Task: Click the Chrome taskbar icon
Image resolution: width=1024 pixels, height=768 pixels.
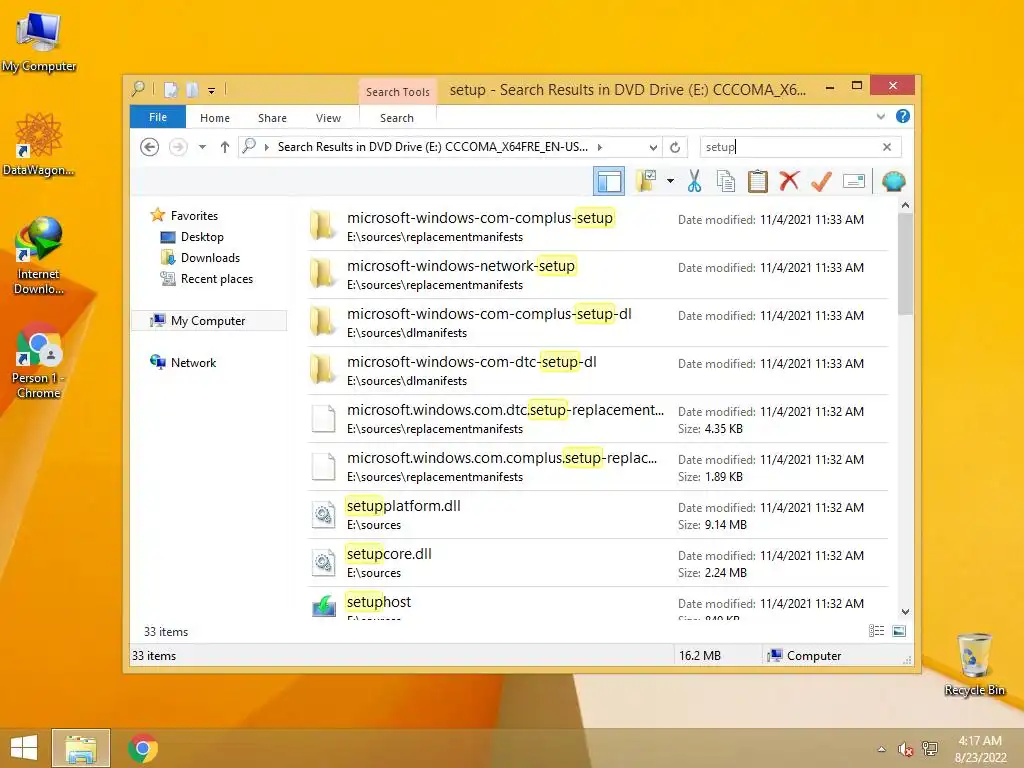Action: point(143,748)
